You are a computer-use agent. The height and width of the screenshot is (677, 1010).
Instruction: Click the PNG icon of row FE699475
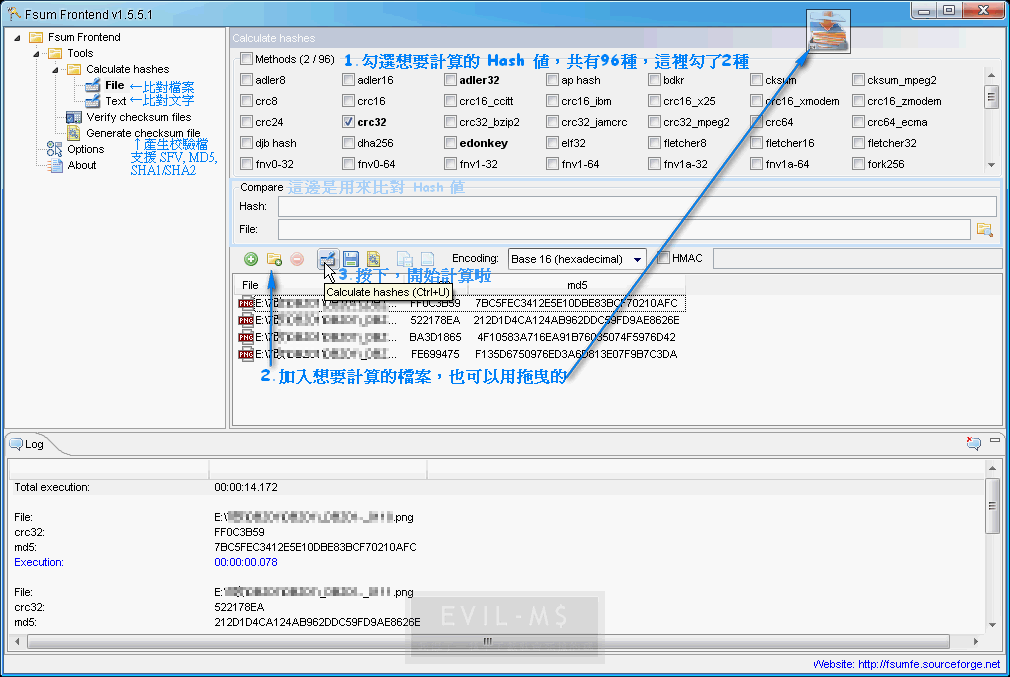246,354
